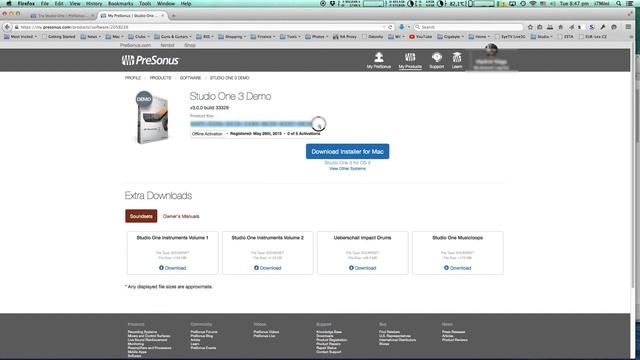
Task: Click the View Other Systems link
Action: click(x=347, y=169)
